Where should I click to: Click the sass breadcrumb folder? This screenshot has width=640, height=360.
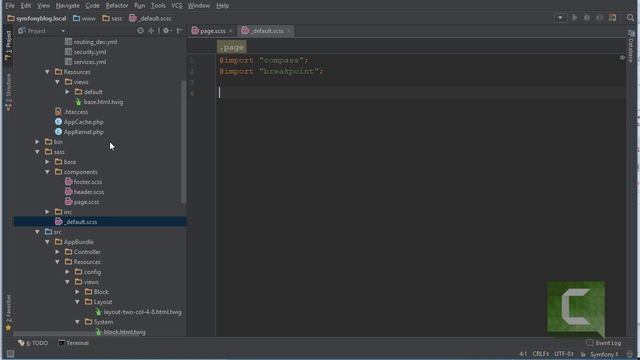pos(112,18)
